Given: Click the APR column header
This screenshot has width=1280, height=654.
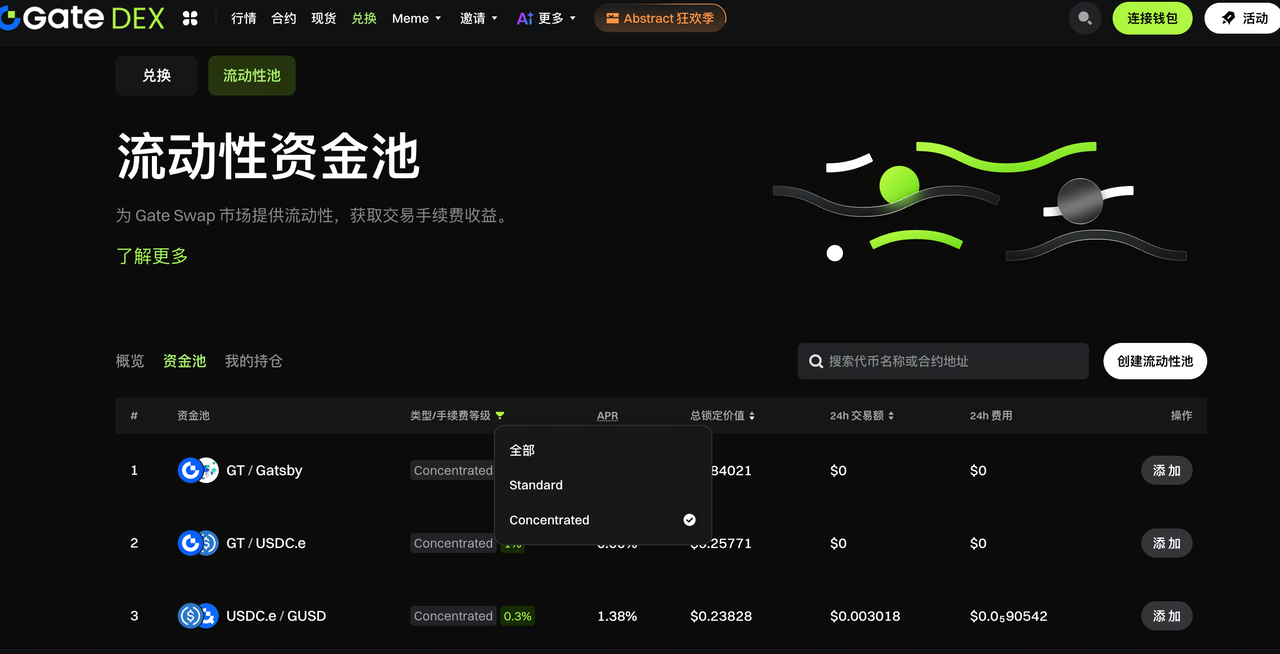Looking at the screenshot, I should coord(607,415).
